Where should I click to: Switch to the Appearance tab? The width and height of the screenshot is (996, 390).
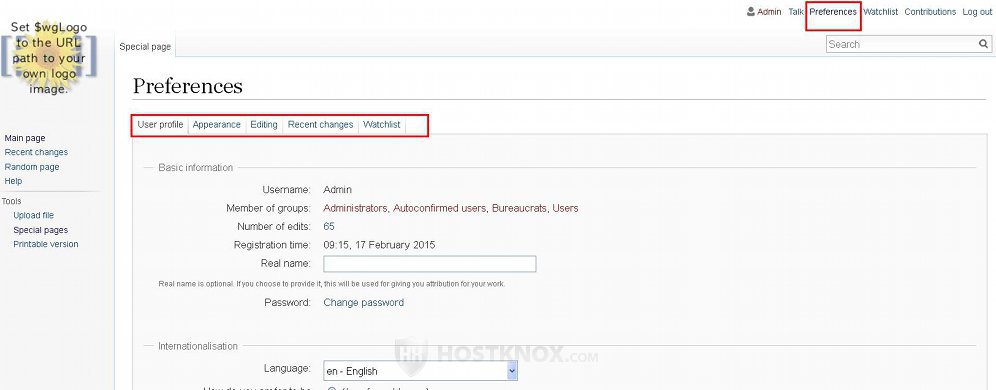(217, 124)
